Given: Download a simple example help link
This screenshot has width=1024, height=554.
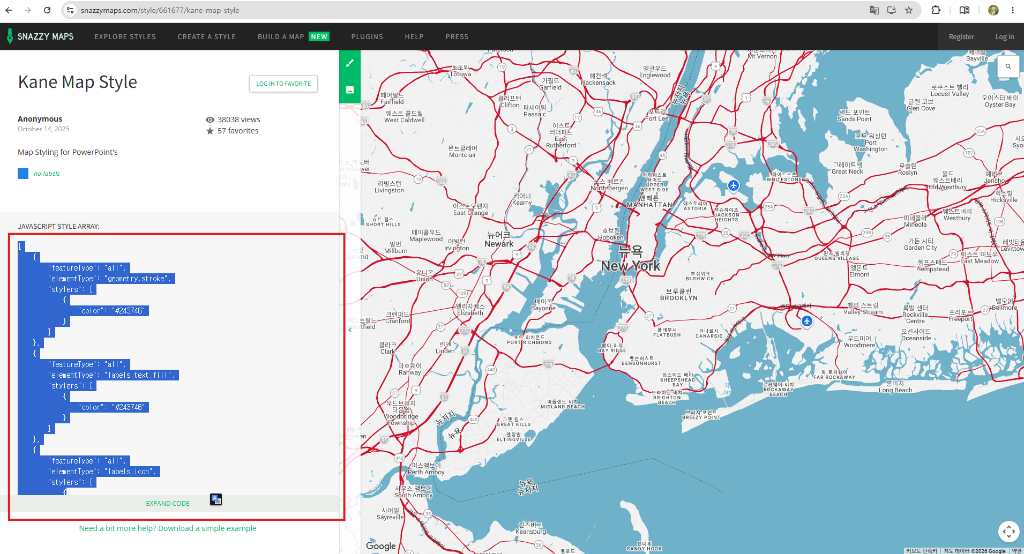Looking at the screenshot, I should (x=168, y=528).
